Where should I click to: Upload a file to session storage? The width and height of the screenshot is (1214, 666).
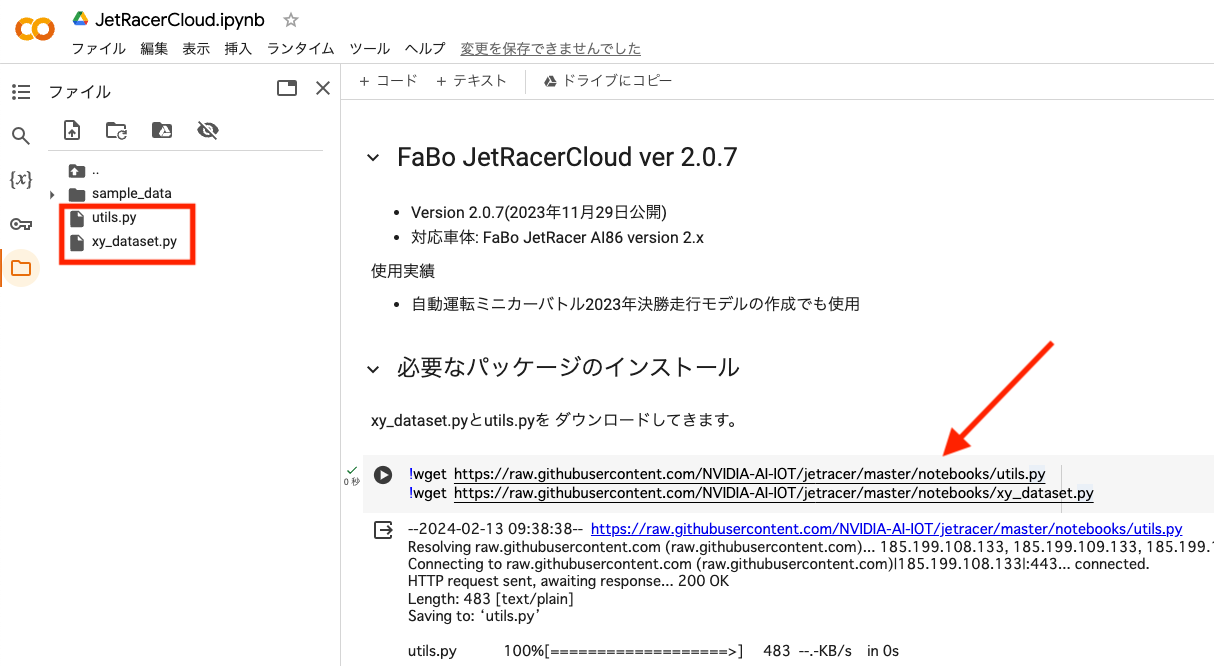71,130
